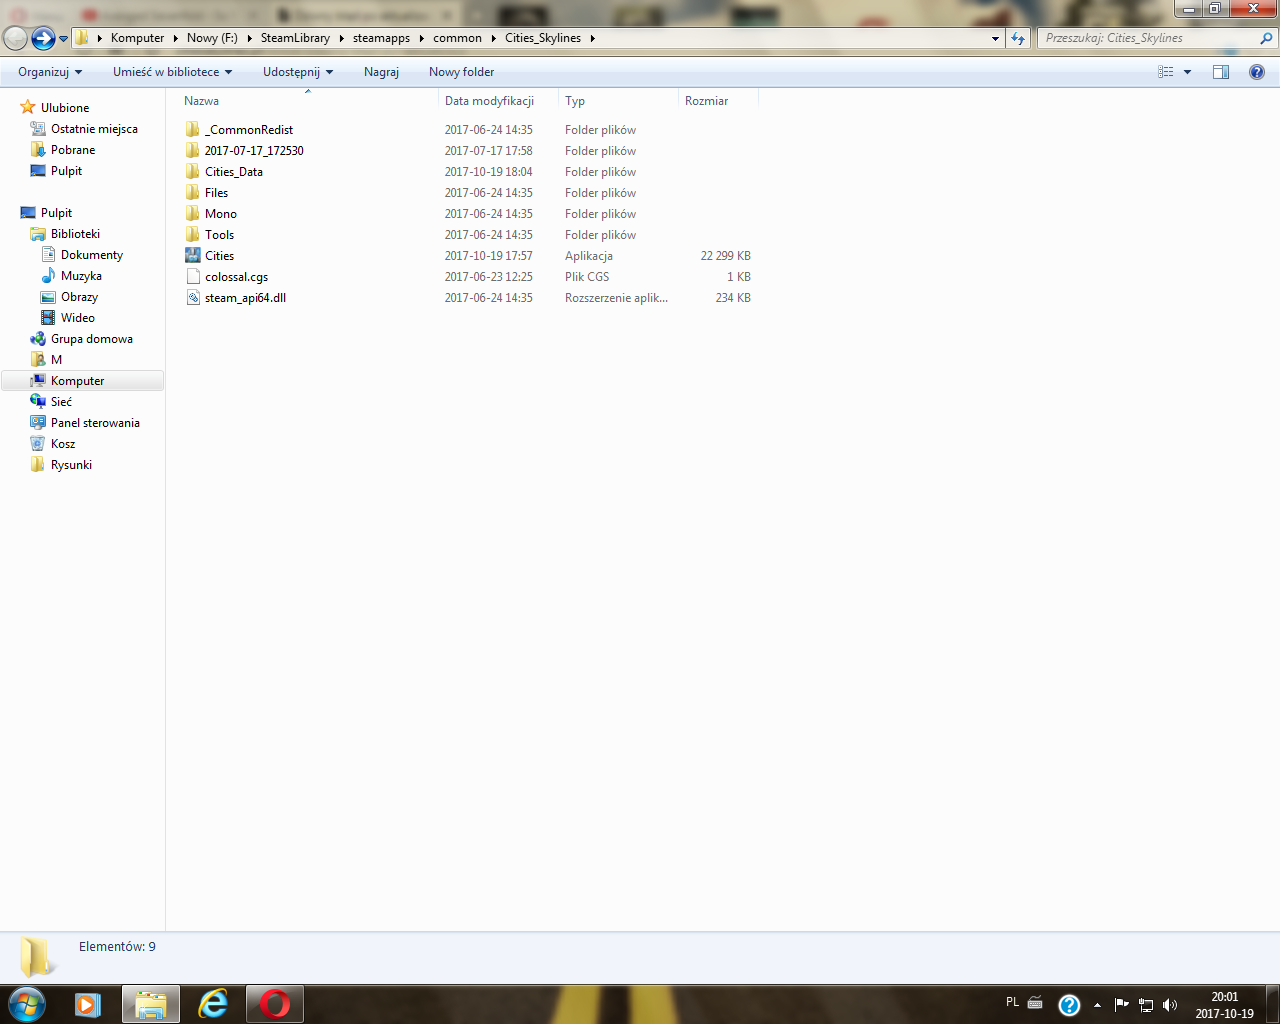
Task: Open the Wideo library
Action: 77,318
